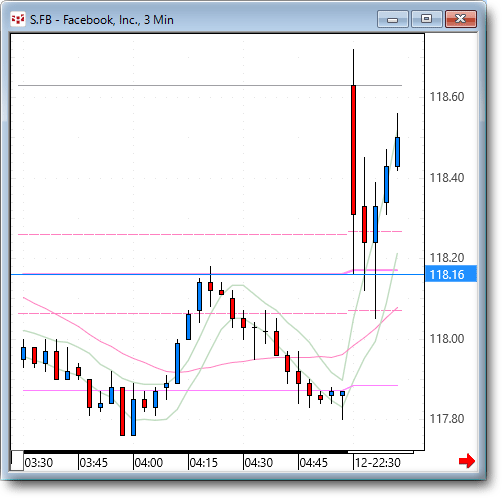Click the 117.80 price axis label
This screenshot has width=504, height=498.
[447, 418]
